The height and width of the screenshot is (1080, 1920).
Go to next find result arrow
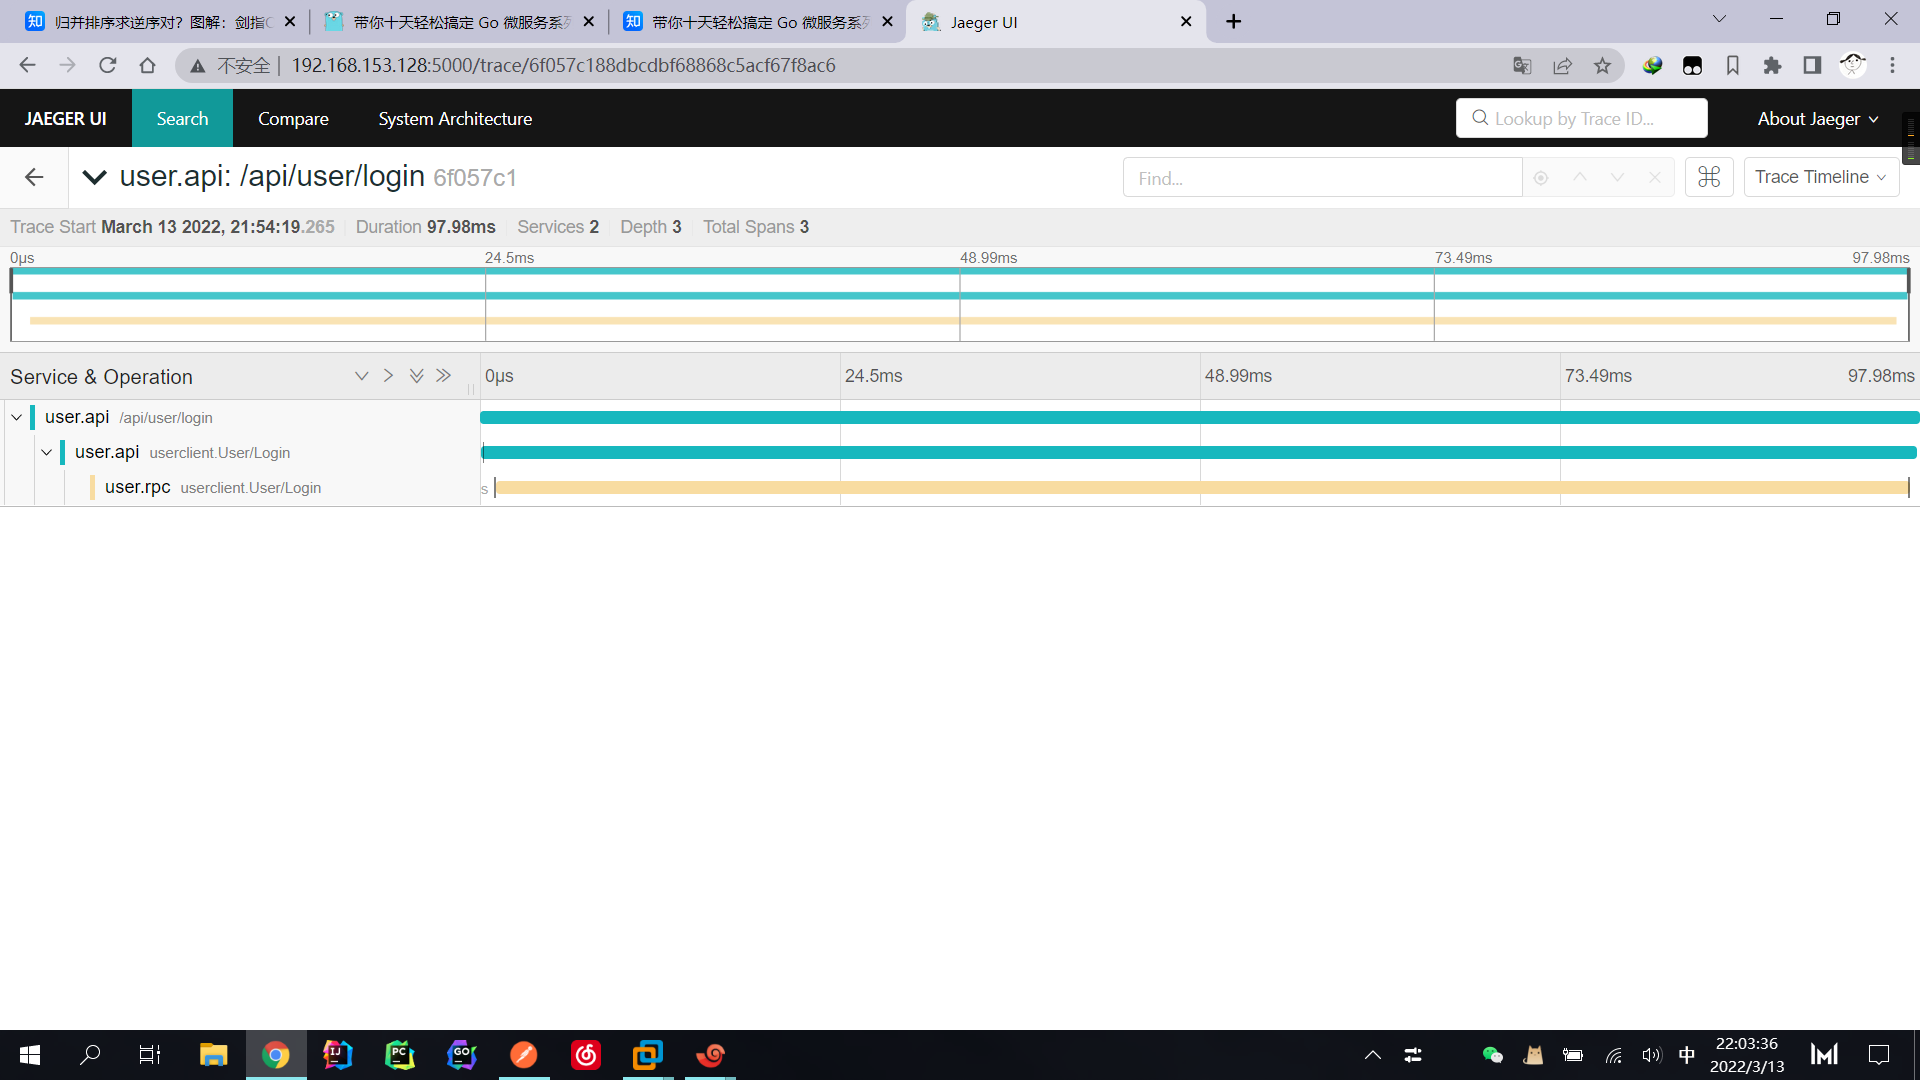tap(1617, 177)
